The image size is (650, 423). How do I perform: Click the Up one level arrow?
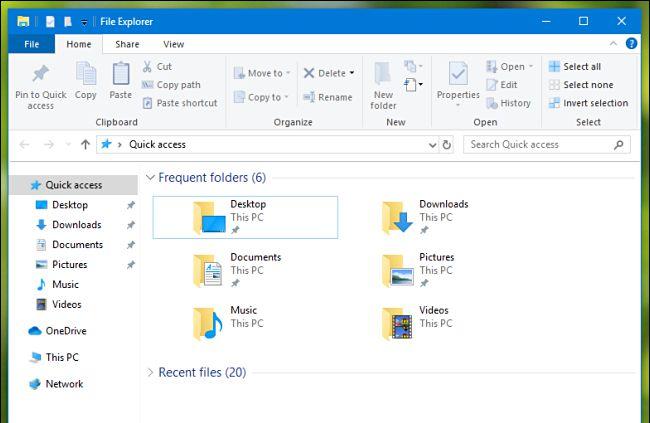(85, 144)
